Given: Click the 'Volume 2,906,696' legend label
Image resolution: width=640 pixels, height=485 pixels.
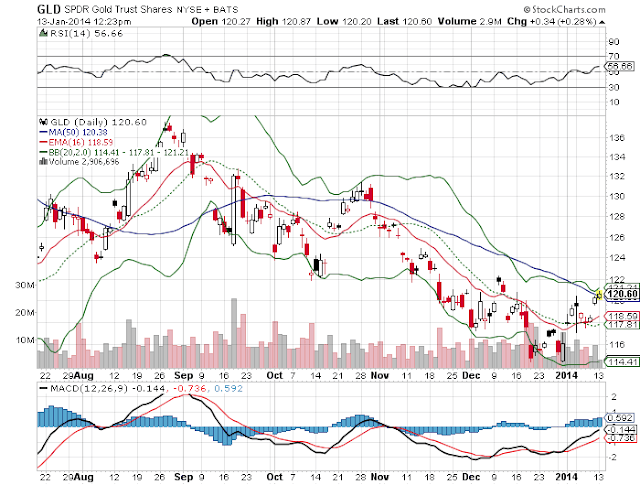Looking at the screenshot, I should coord(84,162).
